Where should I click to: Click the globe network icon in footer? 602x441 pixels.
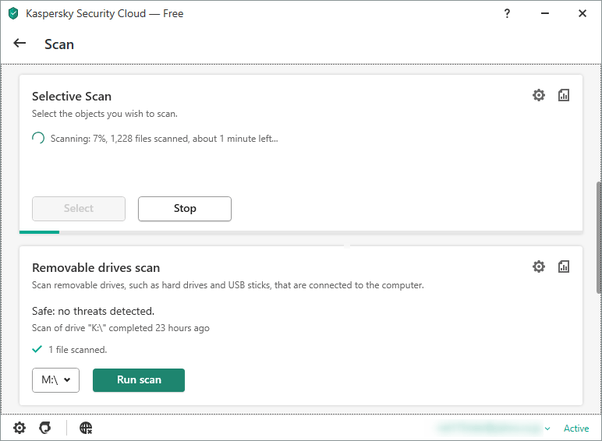(86, 428)
